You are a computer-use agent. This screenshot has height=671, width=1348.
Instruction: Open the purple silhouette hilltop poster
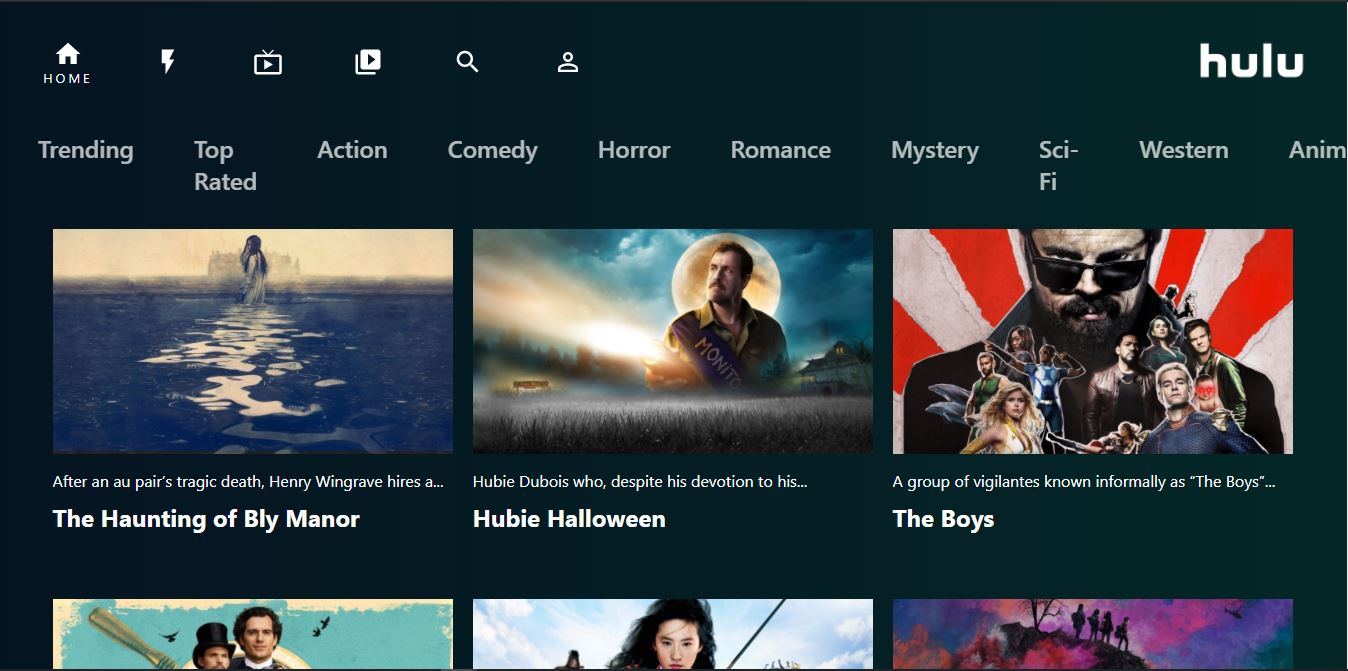tap(1093, 634)
